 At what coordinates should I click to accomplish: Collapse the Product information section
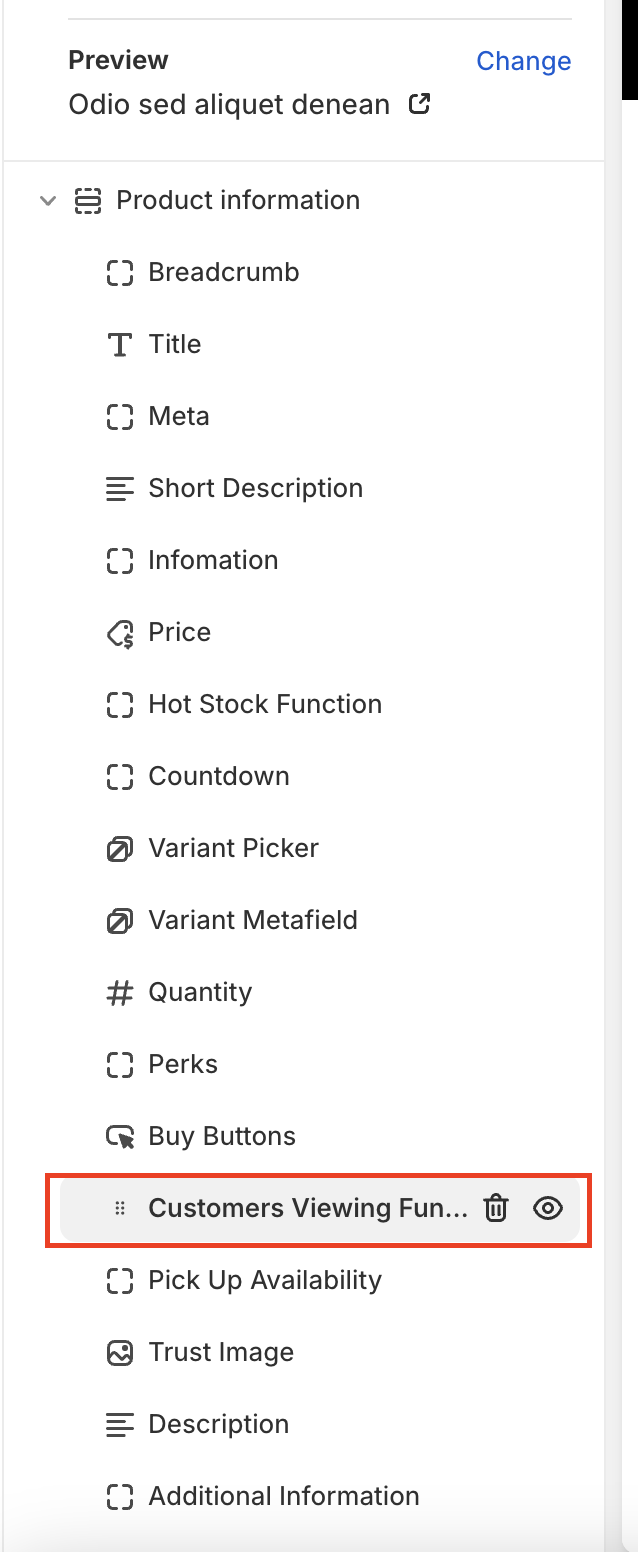(47, 201)
